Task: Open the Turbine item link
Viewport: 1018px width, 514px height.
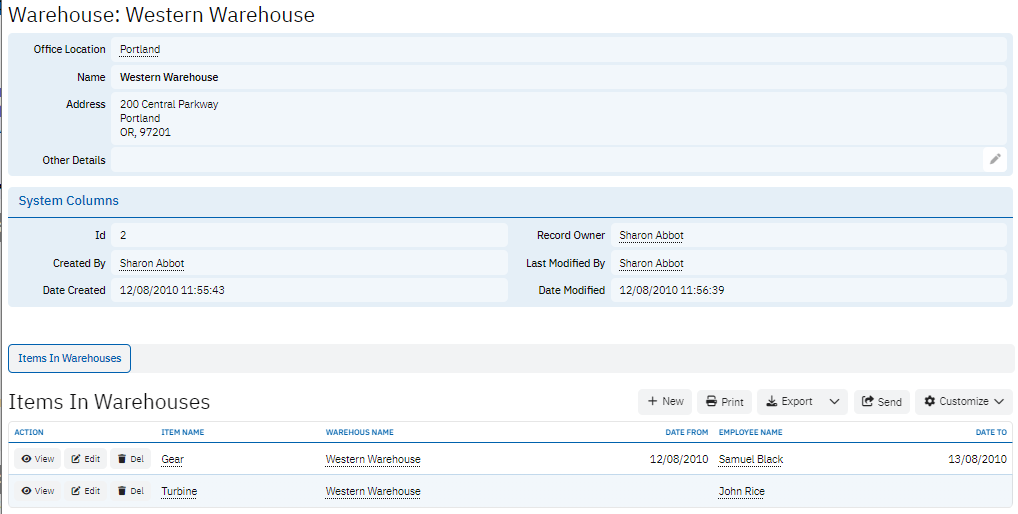Action: tap(179, 491)
